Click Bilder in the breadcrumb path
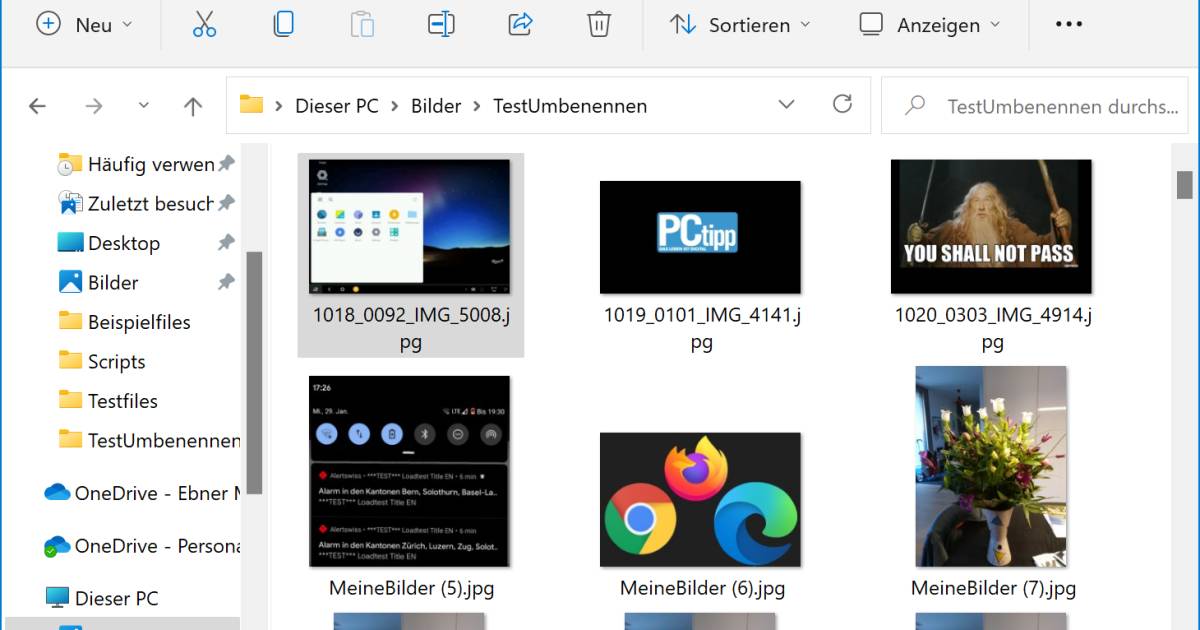The width and height of the screenshot is (1200, 630). [435, 105]
